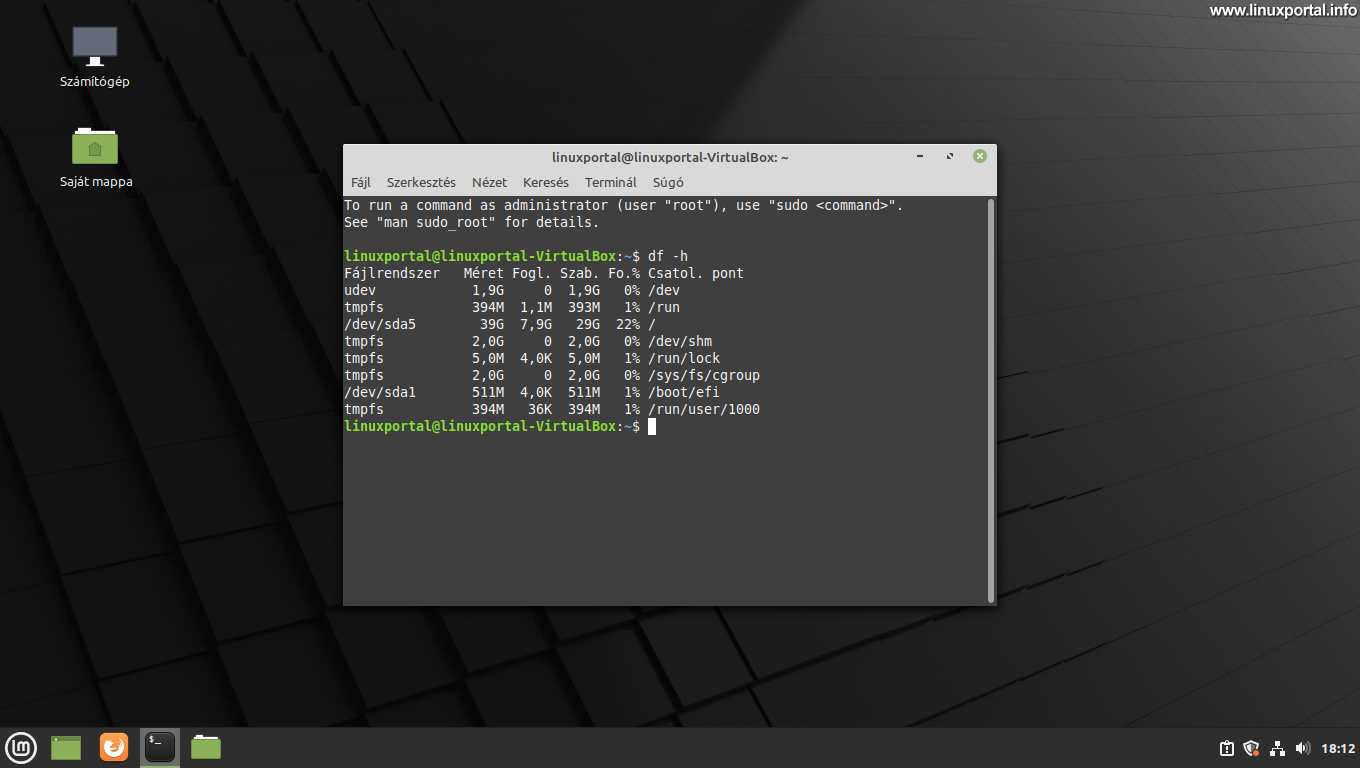Open the file manager from the taskbar

(205, 747)
